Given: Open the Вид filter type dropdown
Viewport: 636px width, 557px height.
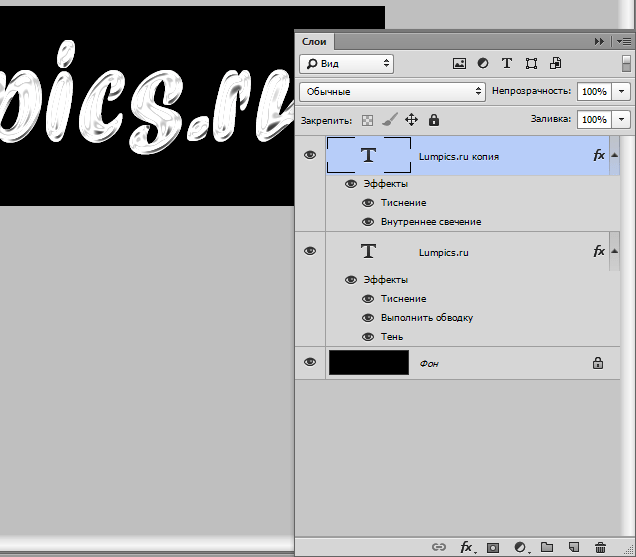Looking at the screenshot, I should point(346,63).
